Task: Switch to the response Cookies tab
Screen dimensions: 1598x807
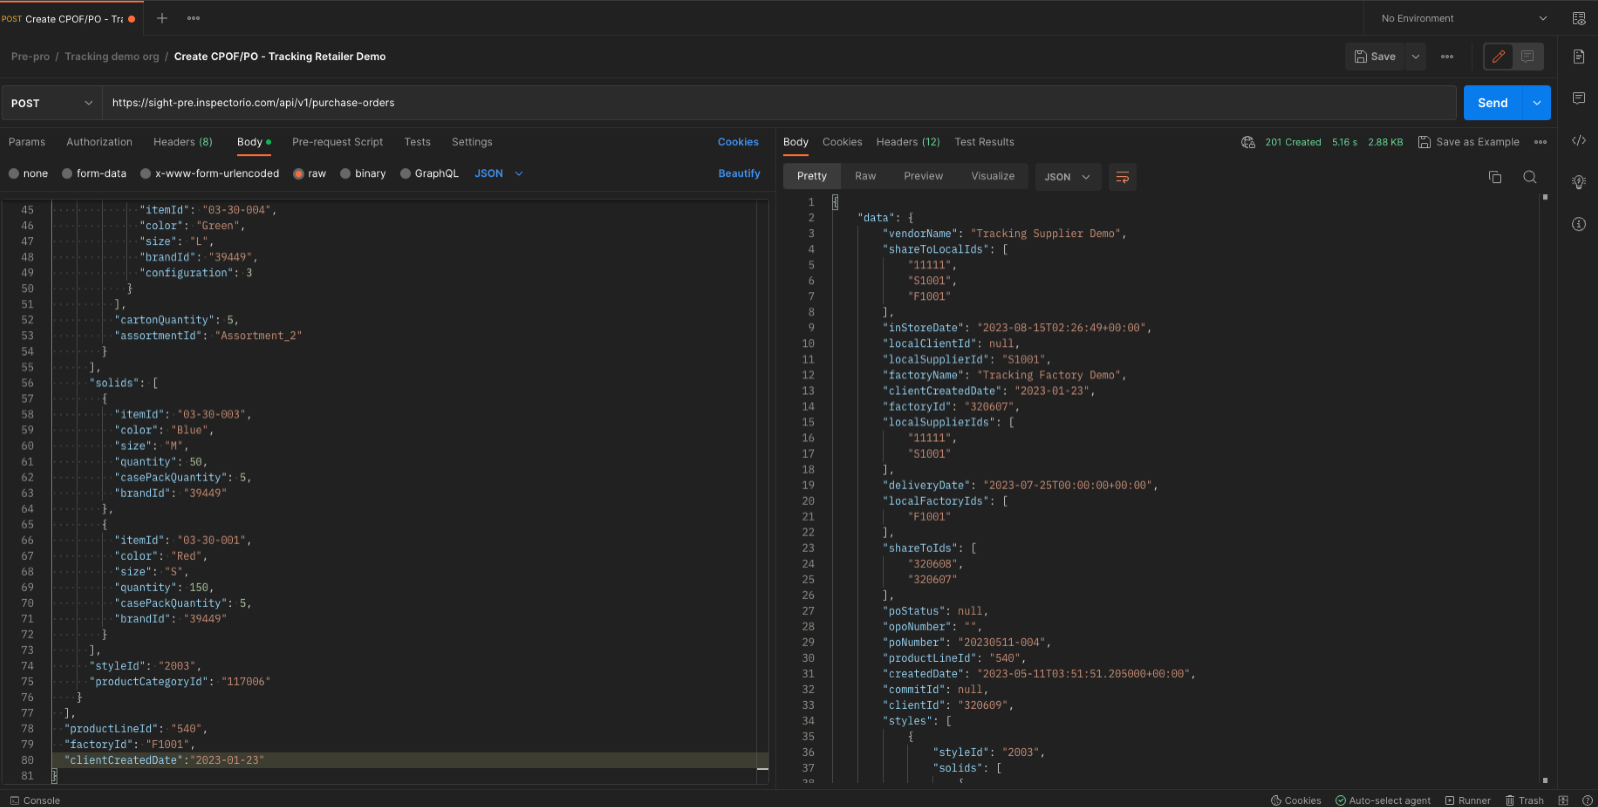Action: (842, 142)
